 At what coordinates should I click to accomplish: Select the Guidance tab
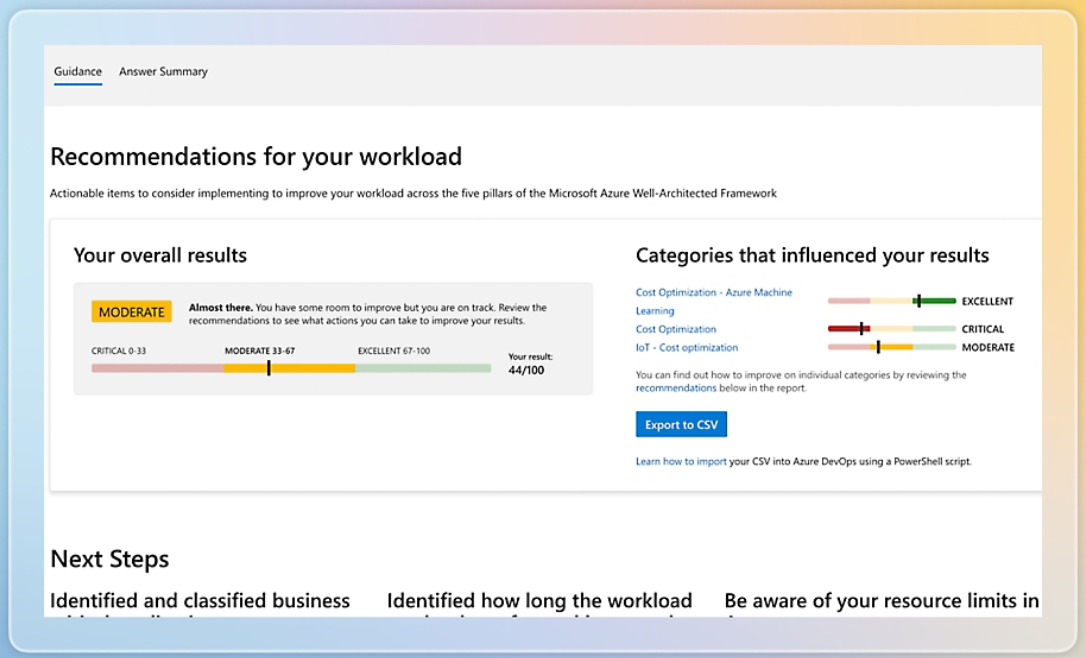(78, 71)
